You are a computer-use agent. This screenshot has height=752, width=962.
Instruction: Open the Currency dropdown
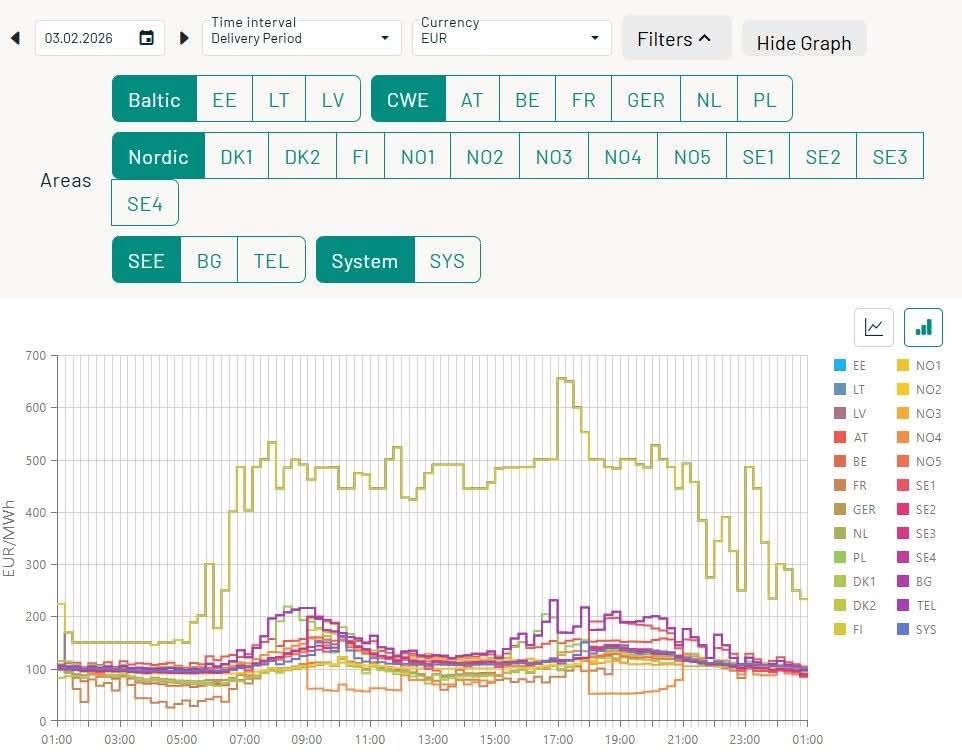click(511, 39)
